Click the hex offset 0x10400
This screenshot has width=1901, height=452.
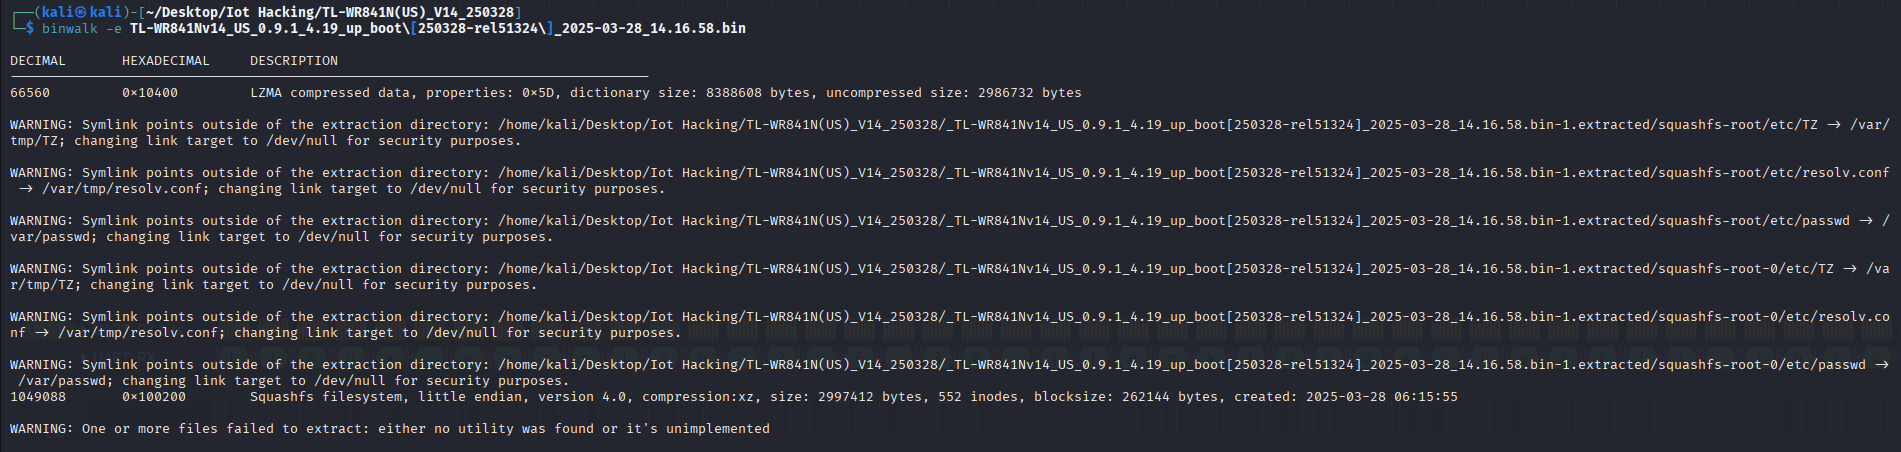point(150,93)
